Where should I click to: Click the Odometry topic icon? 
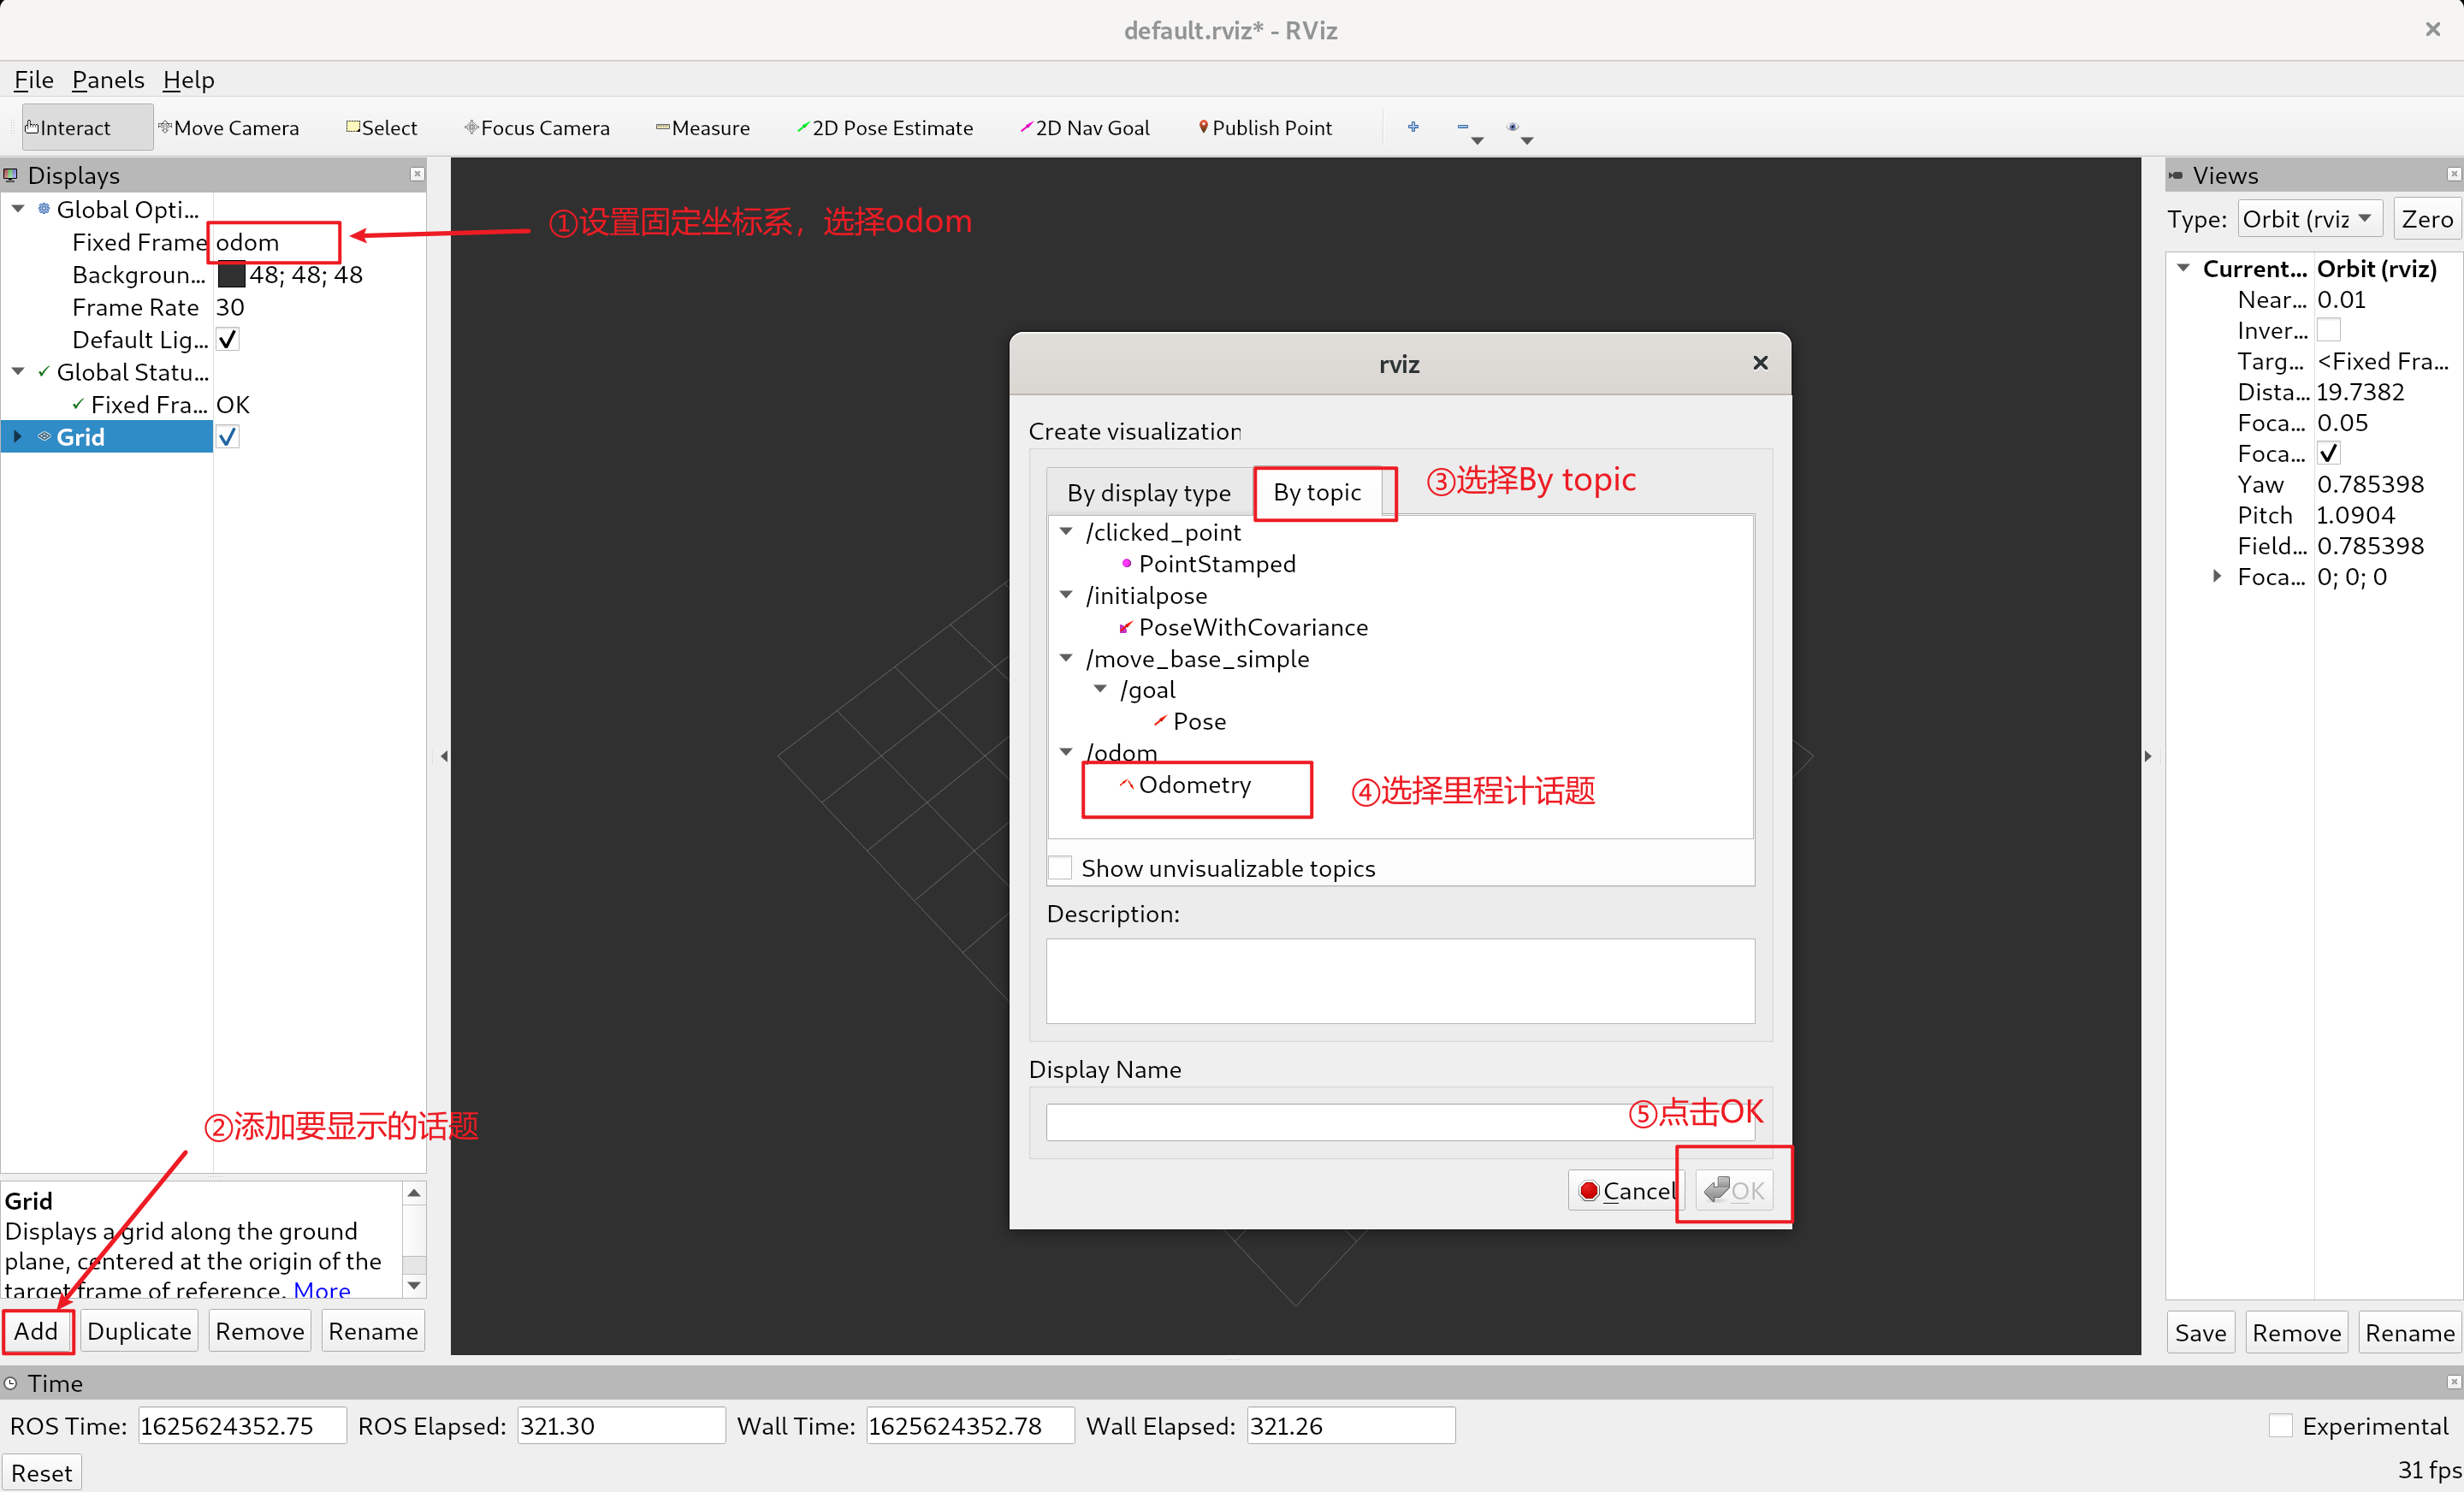pyautogui.click(x=1126, y=784)
